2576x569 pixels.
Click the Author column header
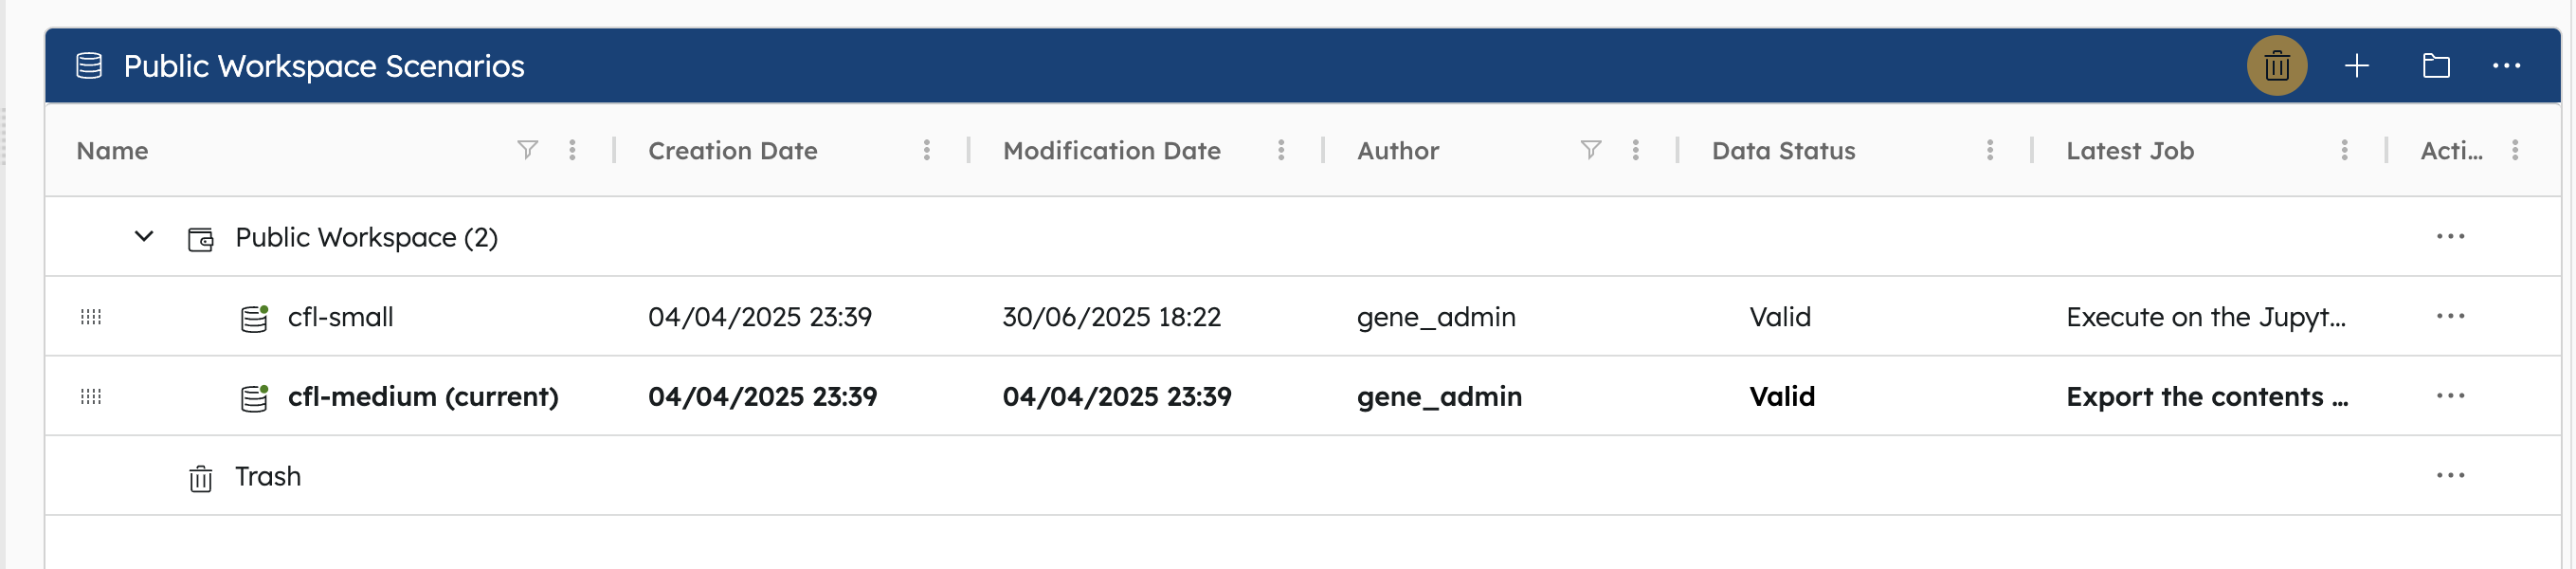1397,151
